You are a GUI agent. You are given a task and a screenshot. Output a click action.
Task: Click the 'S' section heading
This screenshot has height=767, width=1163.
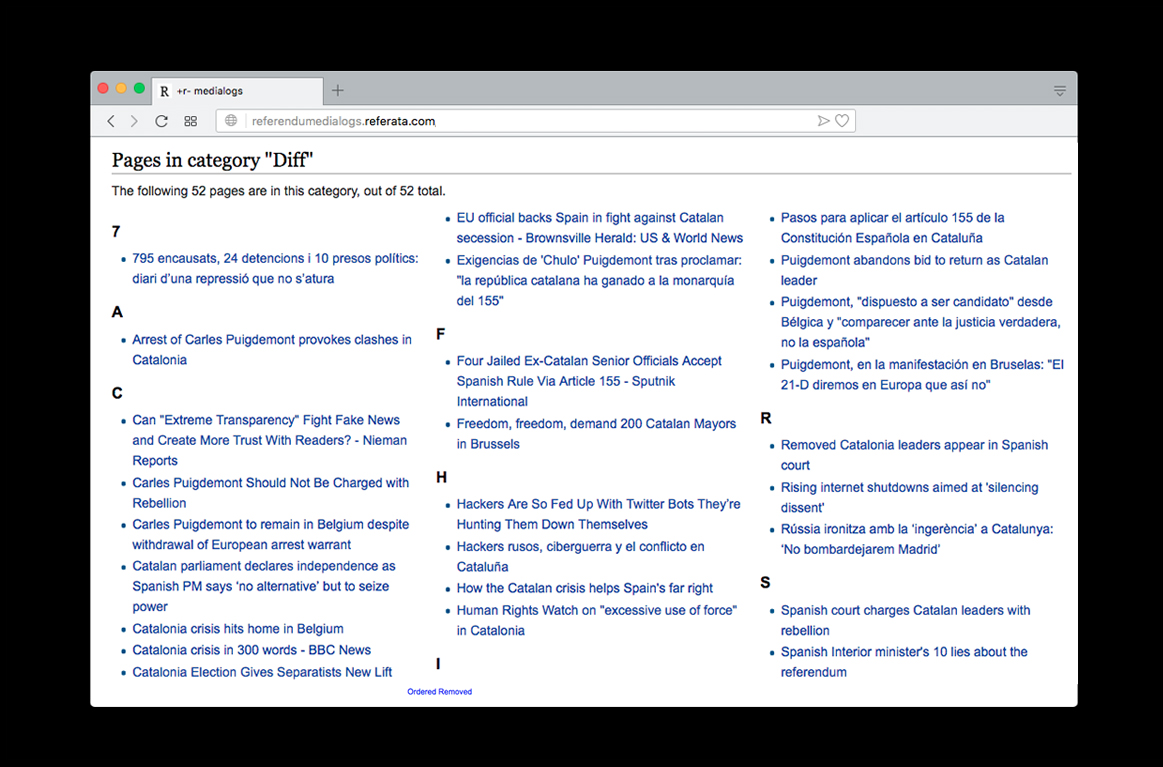pos(765,583)
